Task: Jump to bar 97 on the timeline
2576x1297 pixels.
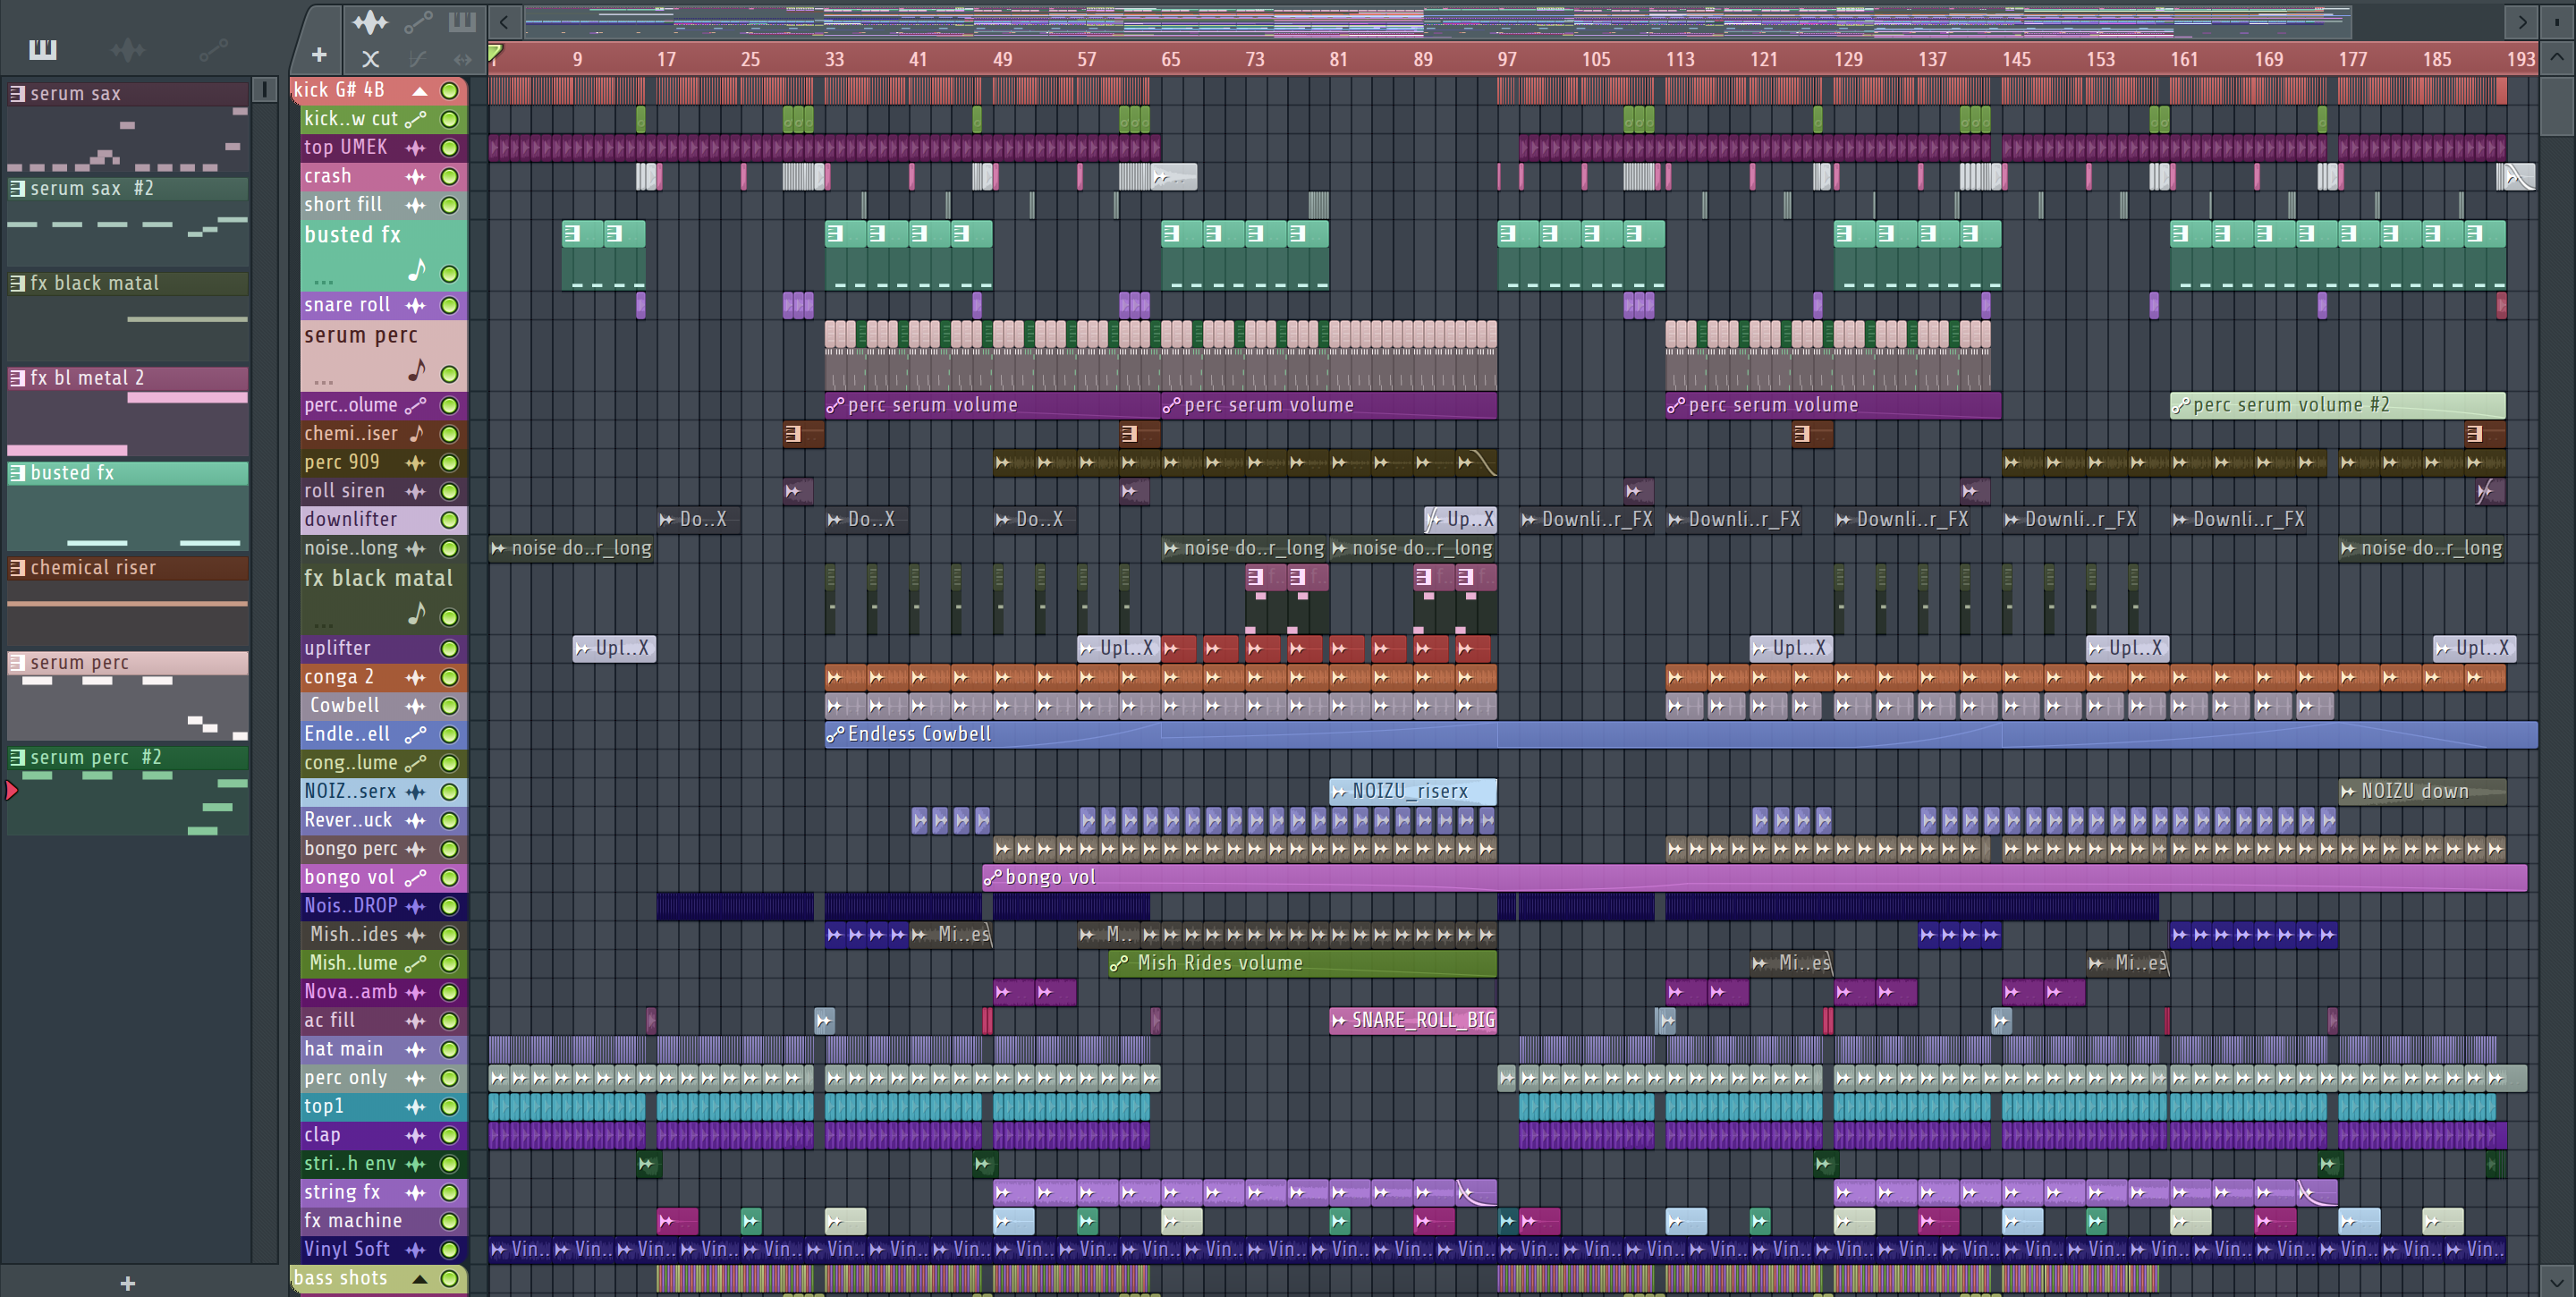Action: click(1506, 59)
